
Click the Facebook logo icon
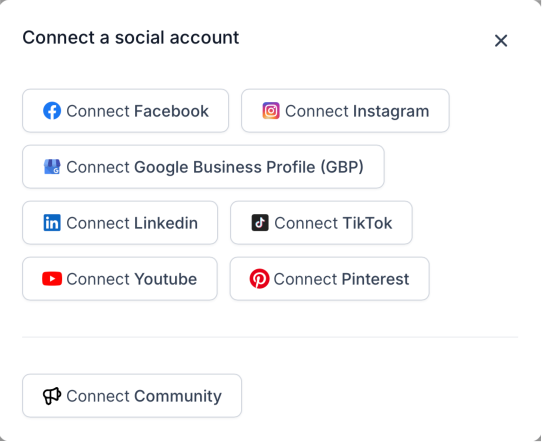[x=52, y=111]
